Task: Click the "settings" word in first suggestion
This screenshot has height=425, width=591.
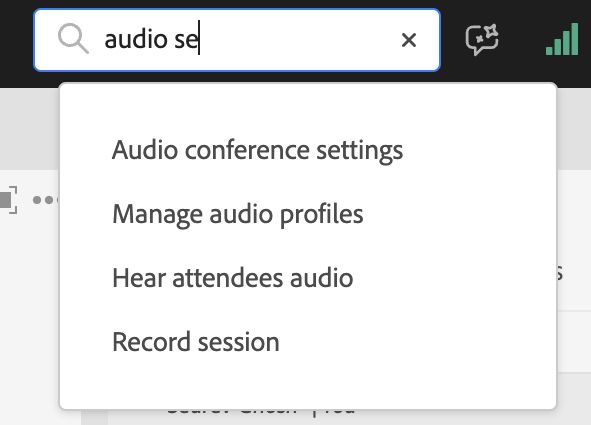Action: click(x=360, y=151)
